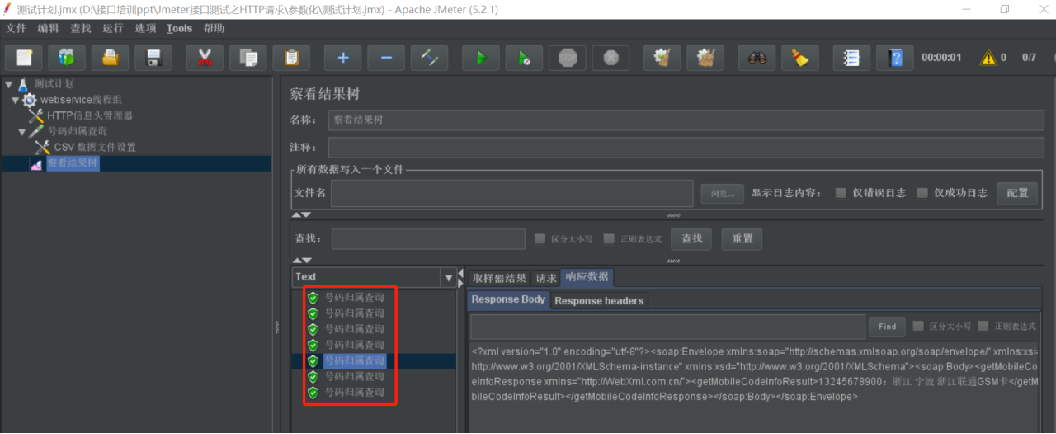Copy the selected element via toolbar

coord(248,58)
